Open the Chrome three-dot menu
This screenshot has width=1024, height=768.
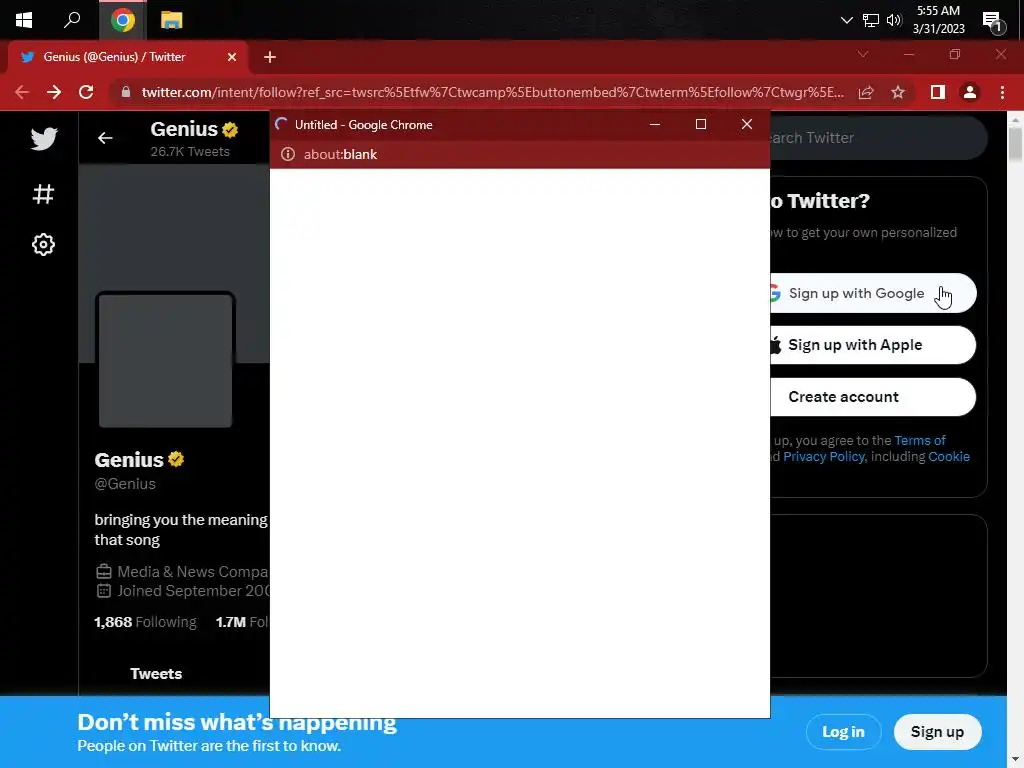[1002, 93]
